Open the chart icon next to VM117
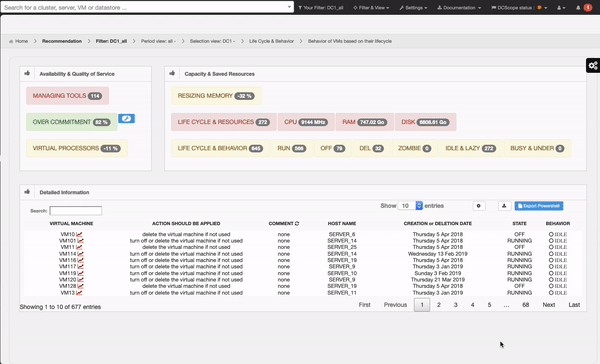600x364 pixels. click(x=80, y=267)
